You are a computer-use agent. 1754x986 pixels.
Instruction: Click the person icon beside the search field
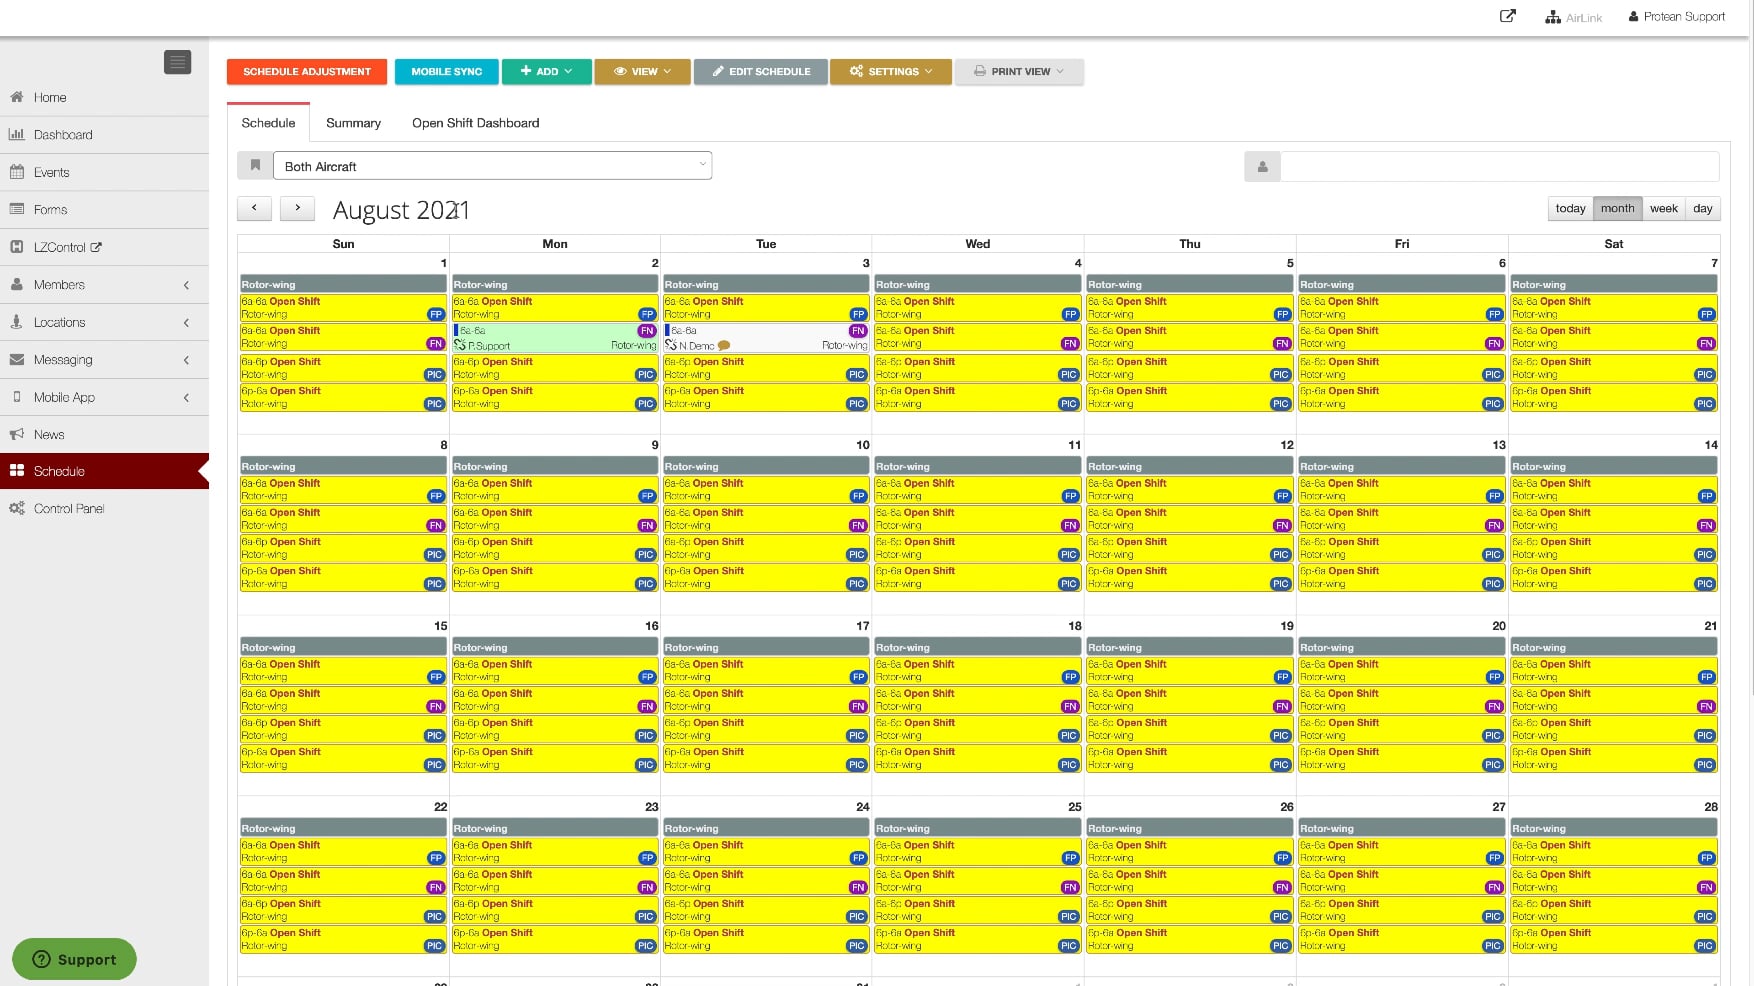tap(1262, 166)
